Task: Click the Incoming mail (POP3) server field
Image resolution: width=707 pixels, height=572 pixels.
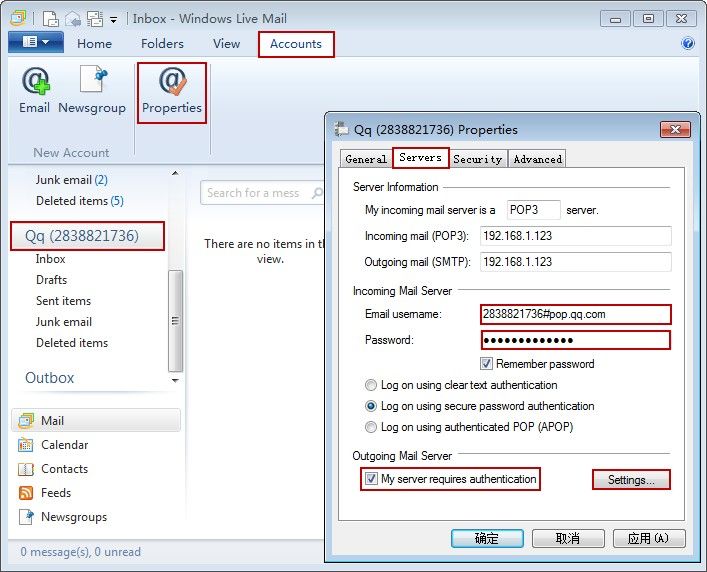Action: pyautogui.click(x=575, y=236)
